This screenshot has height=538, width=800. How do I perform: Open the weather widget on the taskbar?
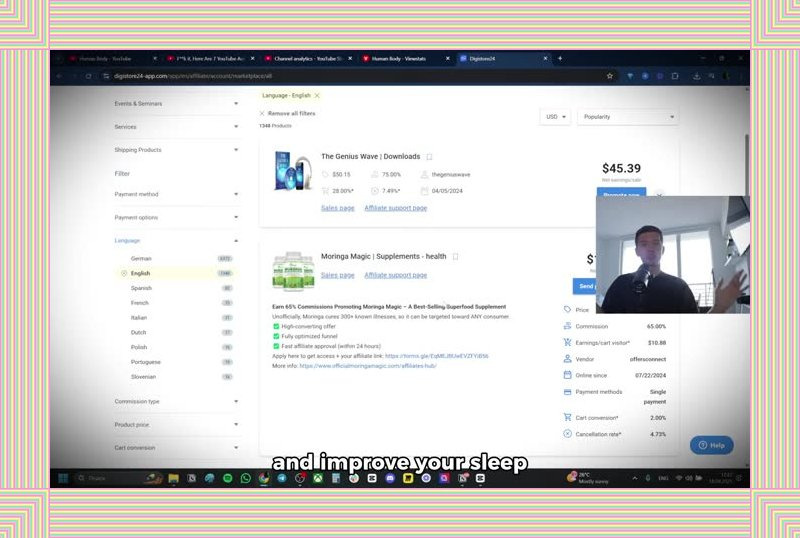(588, 478)
